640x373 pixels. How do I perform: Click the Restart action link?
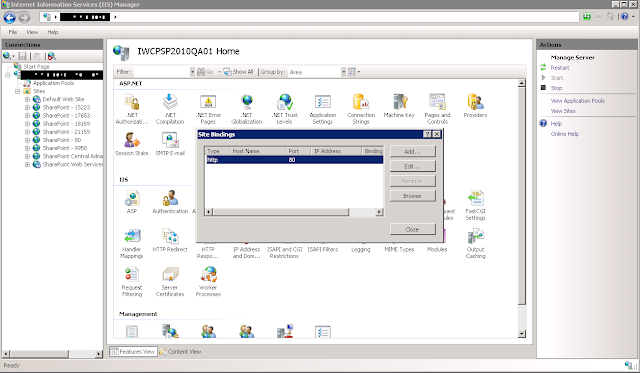[560, 68]
